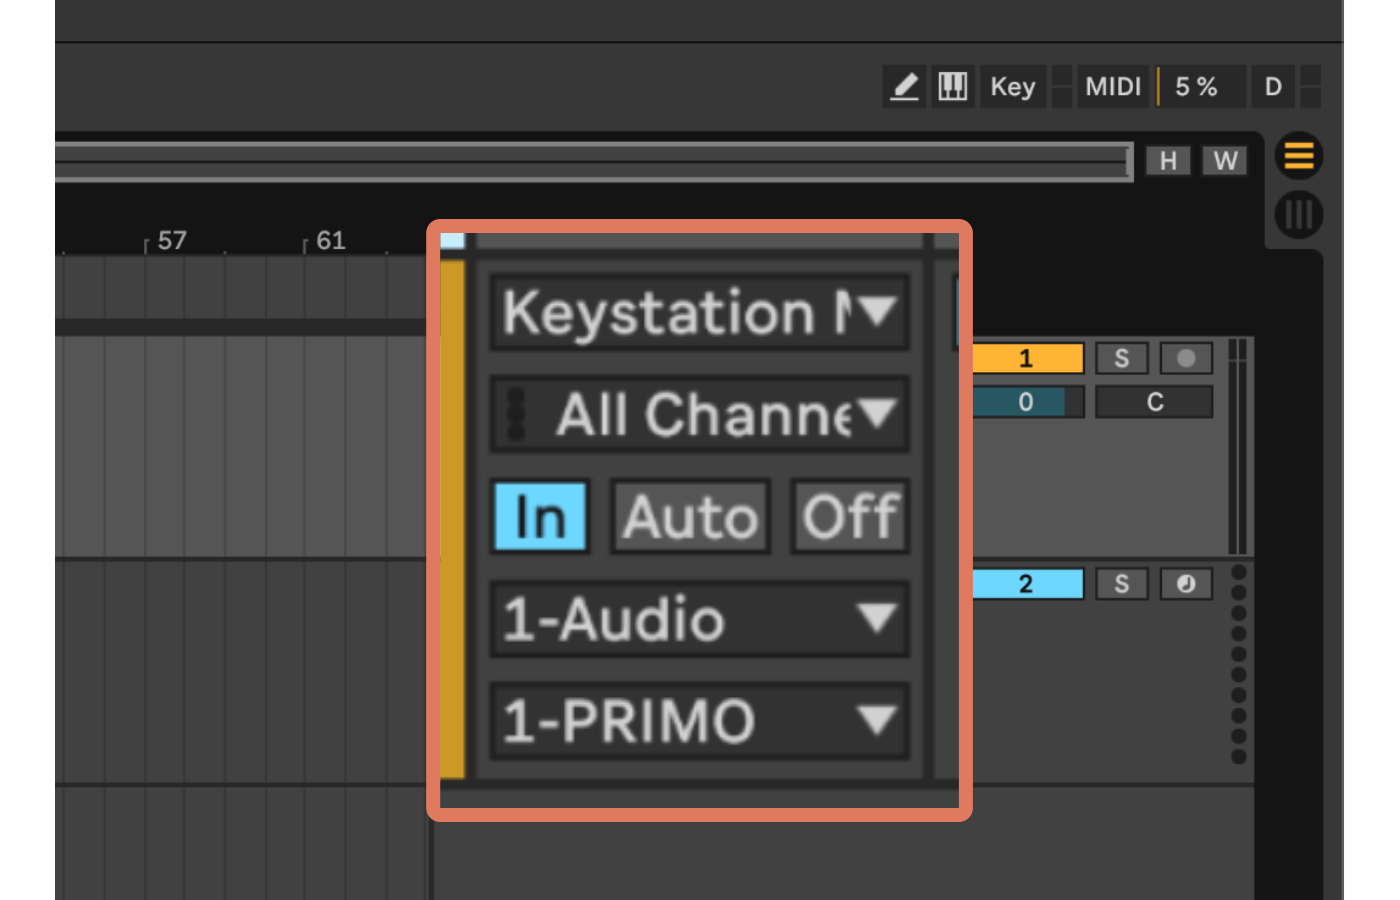
Task: Toggle track 2 activator button
Action: (1027, 584)
